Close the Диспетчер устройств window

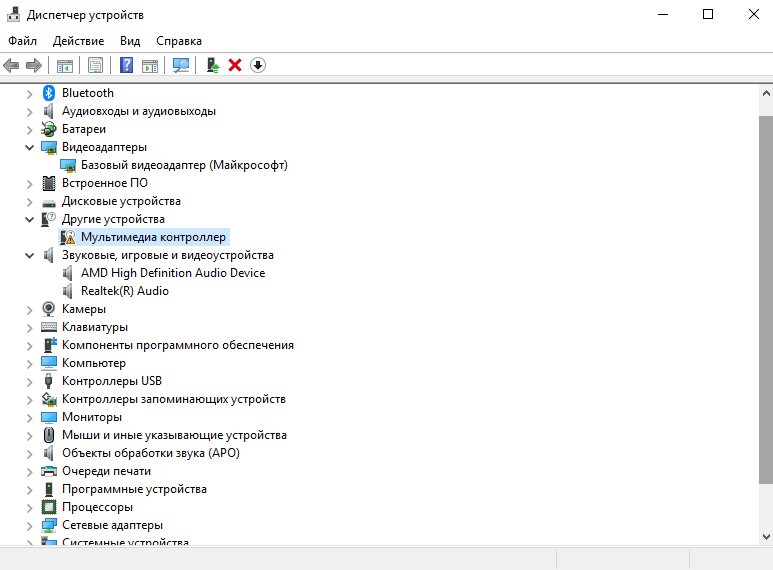pos(754,14)
